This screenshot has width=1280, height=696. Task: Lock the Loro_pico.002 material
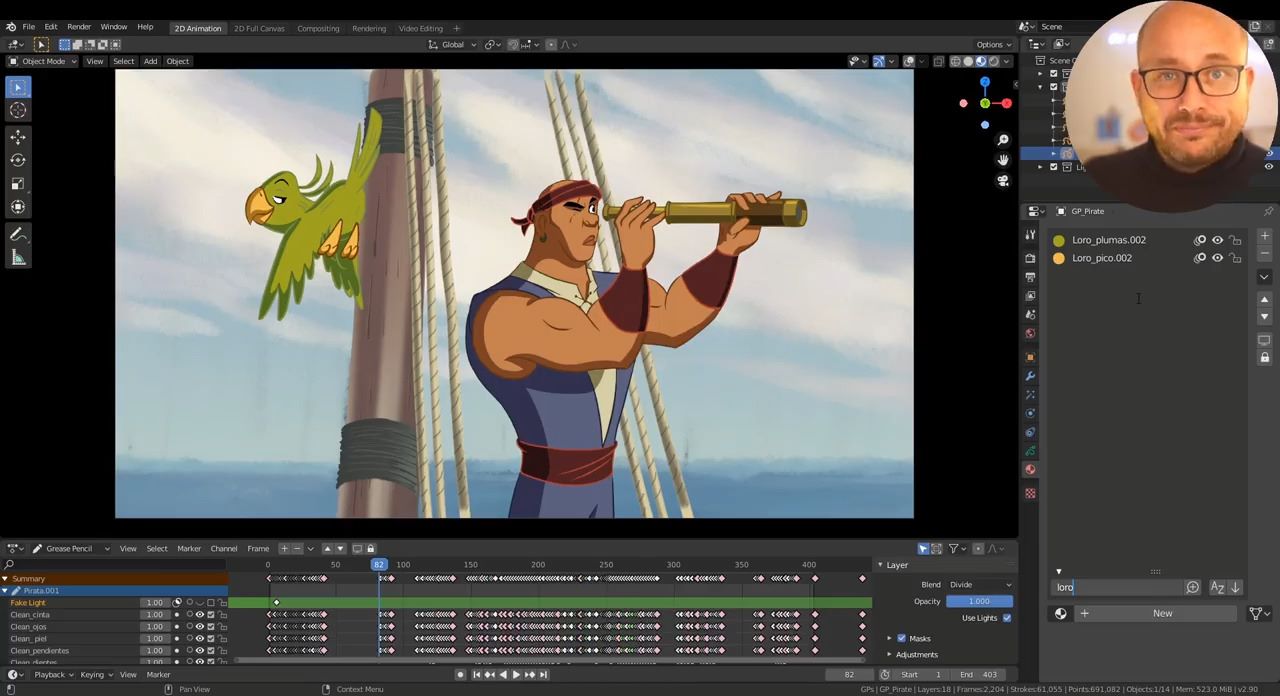pos(1235,258)
